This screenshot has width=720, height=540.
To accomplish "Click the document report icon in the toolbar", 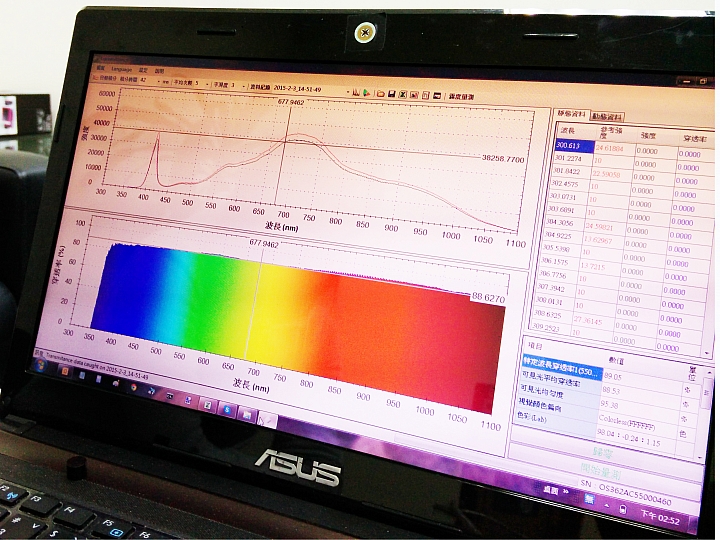I will [426, 96].
